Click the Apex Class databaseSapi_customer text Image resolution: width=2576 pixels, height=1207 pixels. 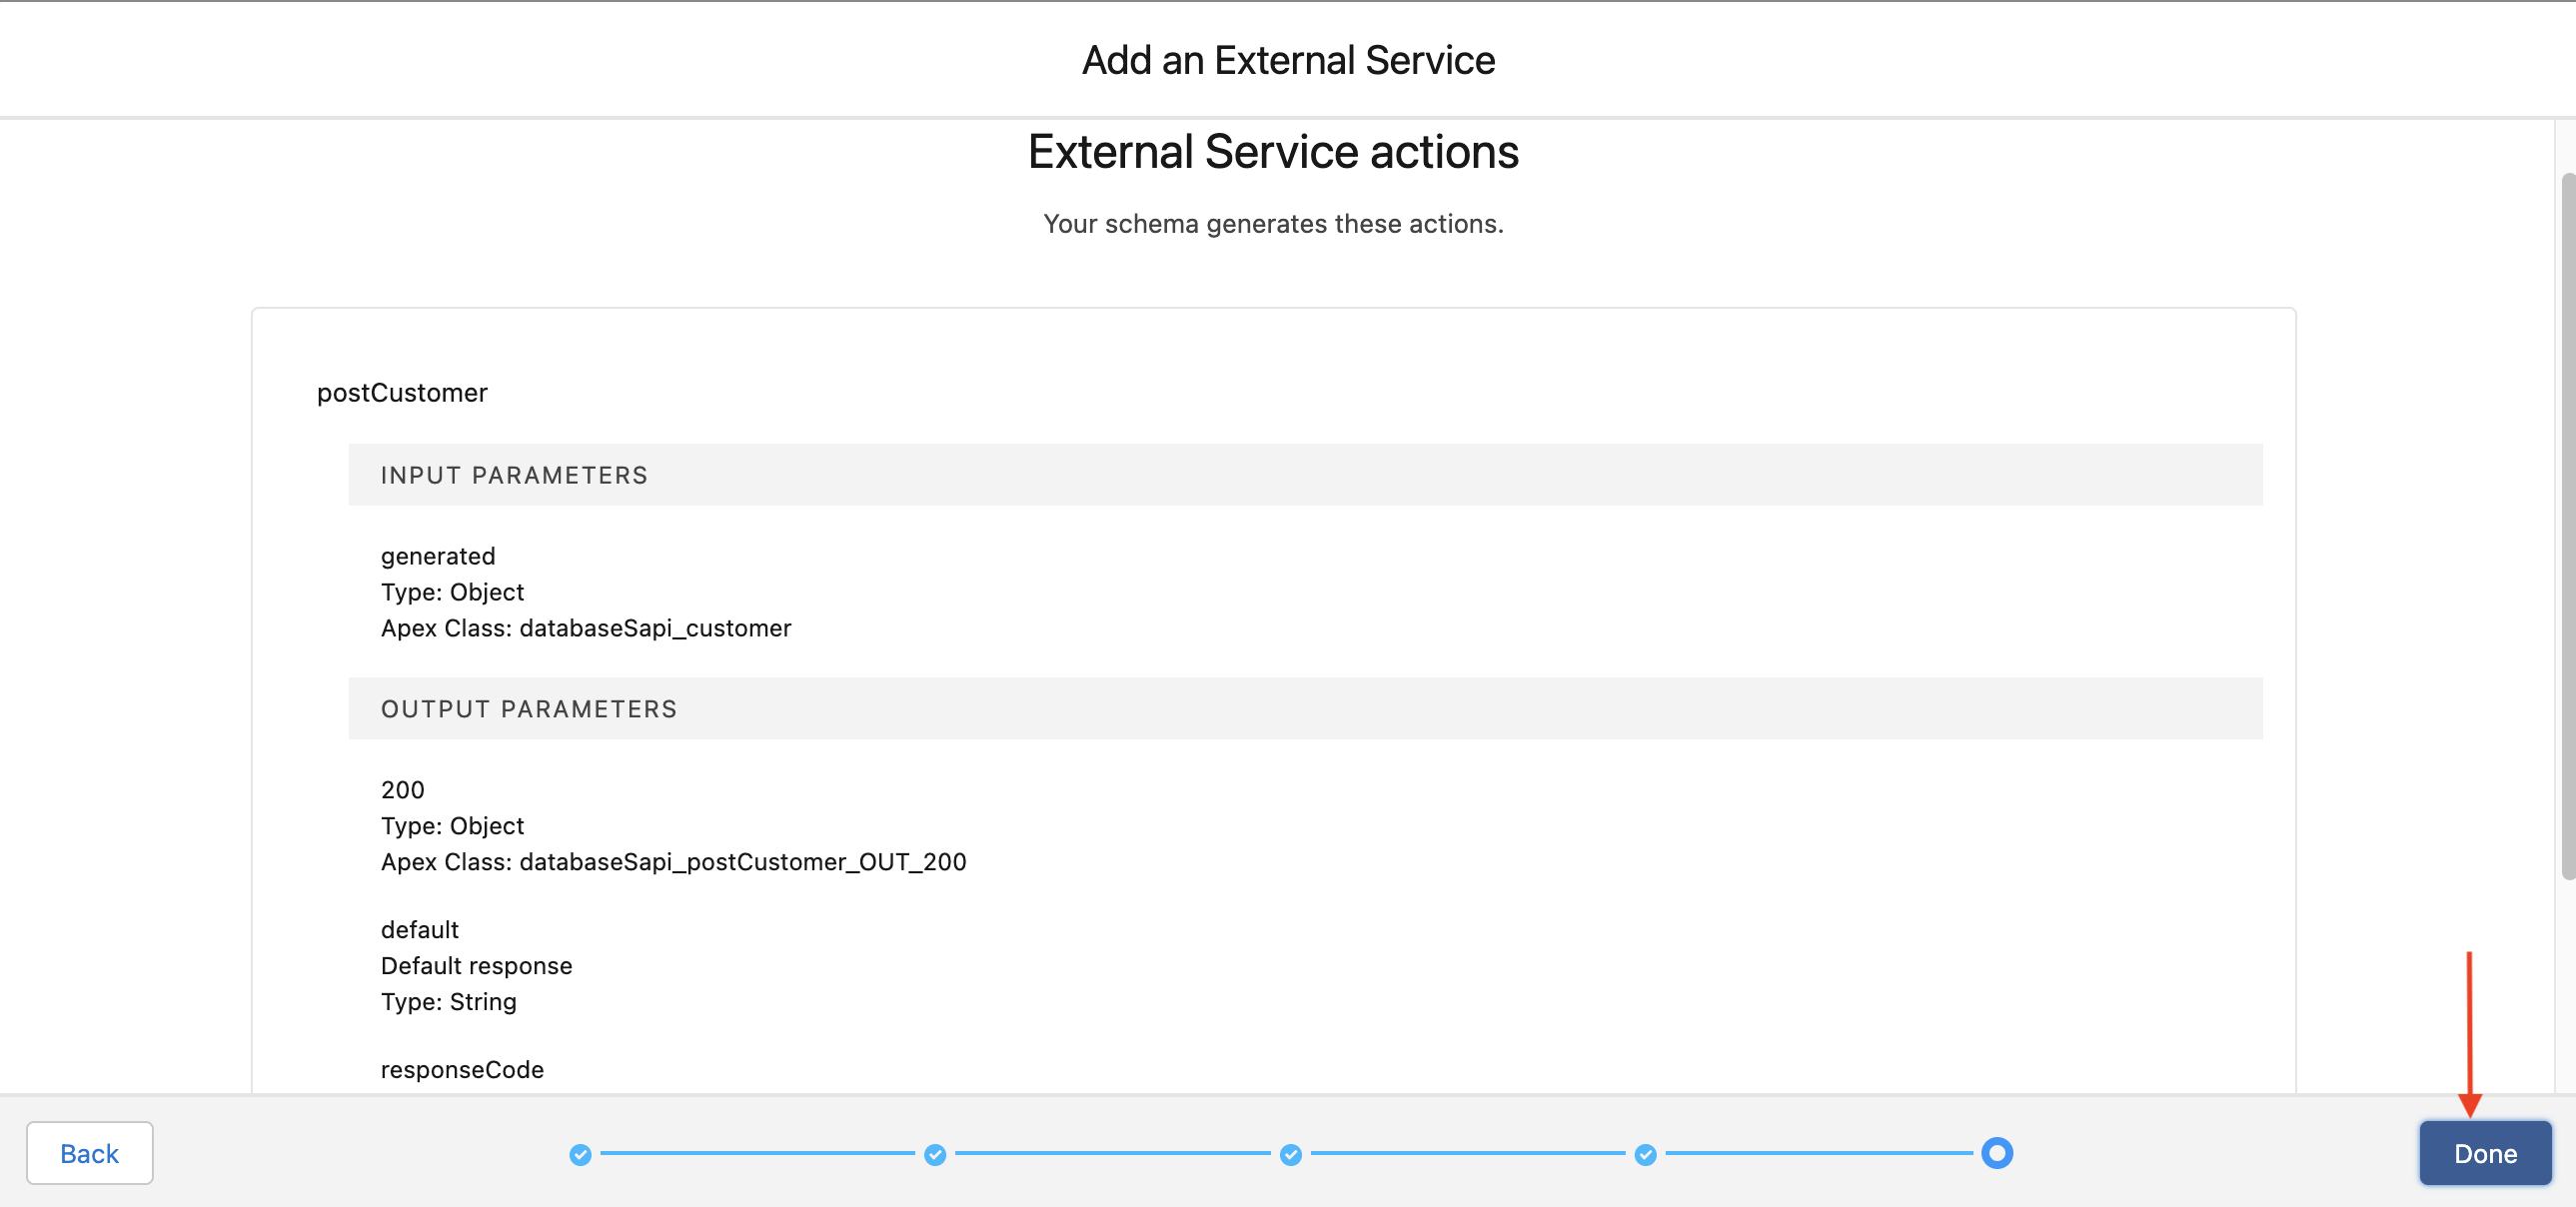coord(586,628)
